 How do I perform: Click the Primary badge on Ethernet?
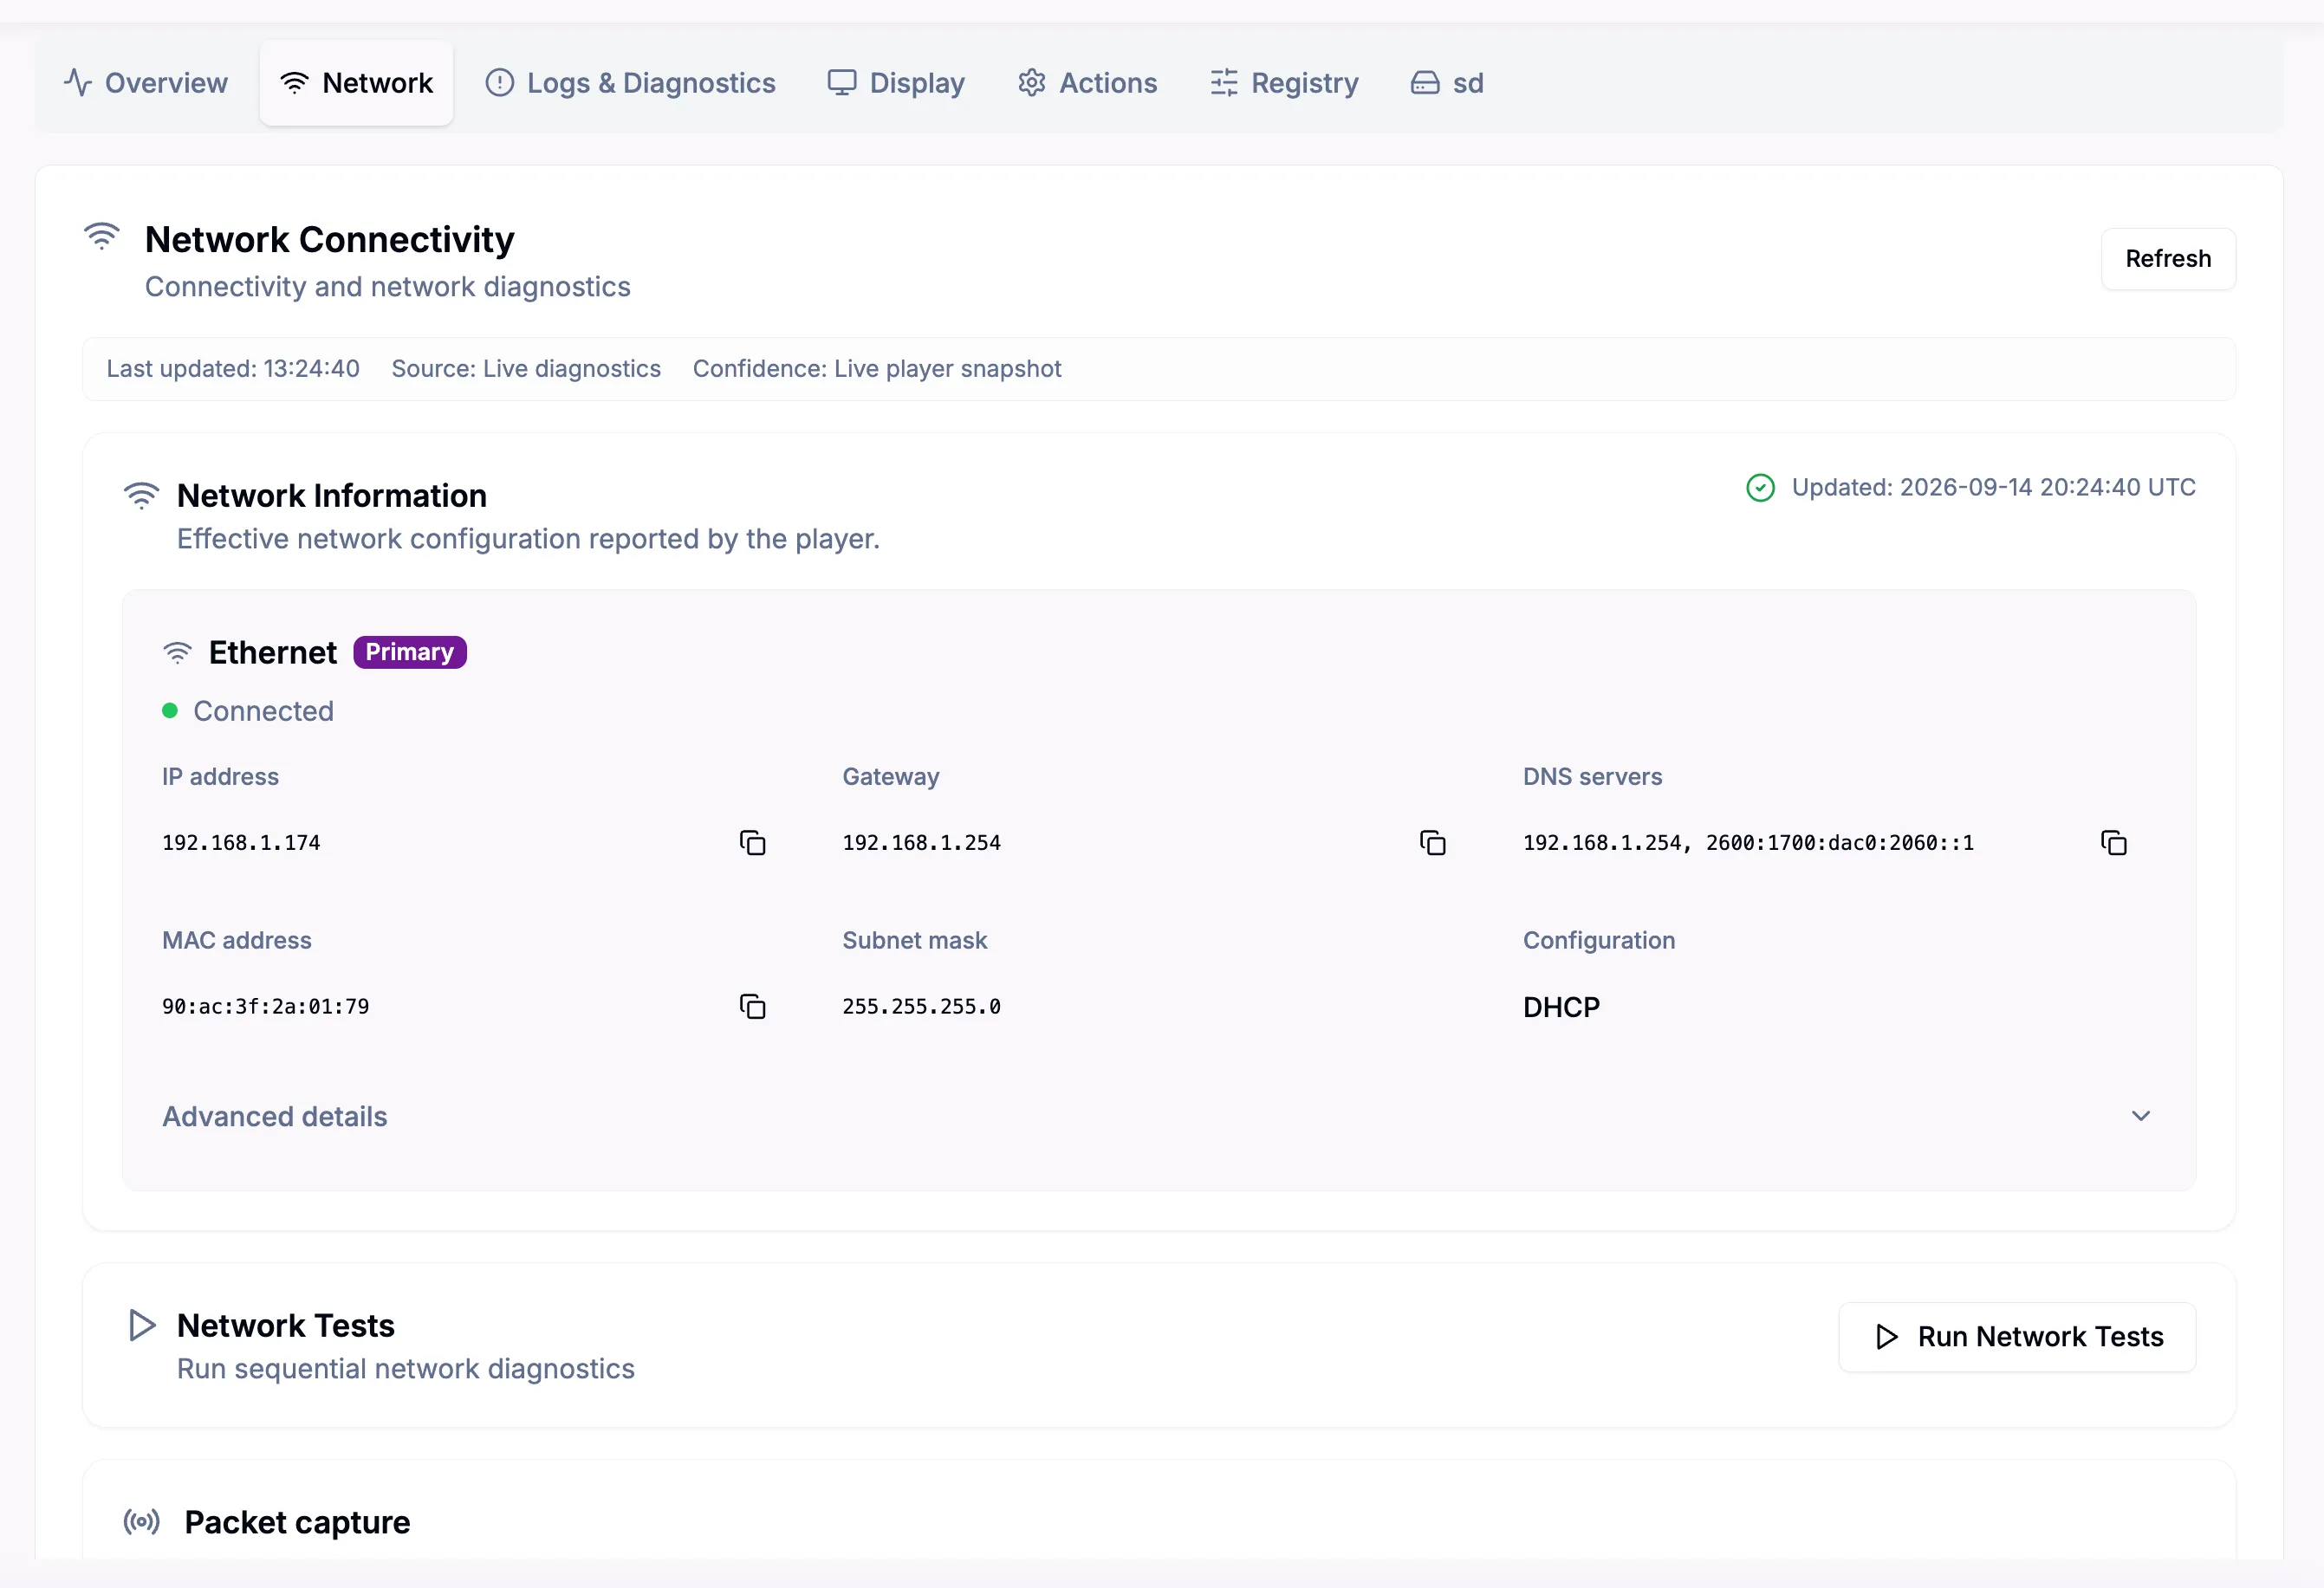pyautogui.click(x=410, y=652)
